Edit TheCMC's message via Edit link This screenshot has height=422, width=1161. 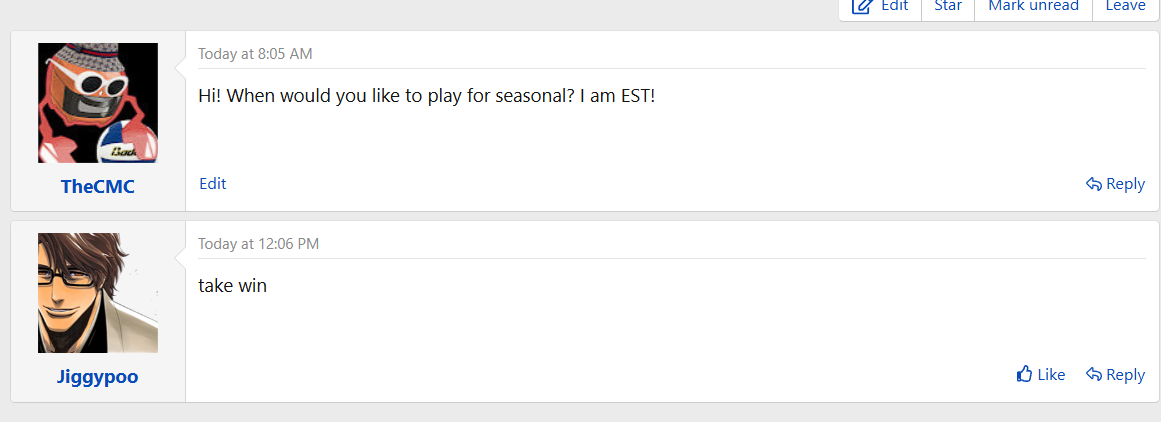coord(212,183)
